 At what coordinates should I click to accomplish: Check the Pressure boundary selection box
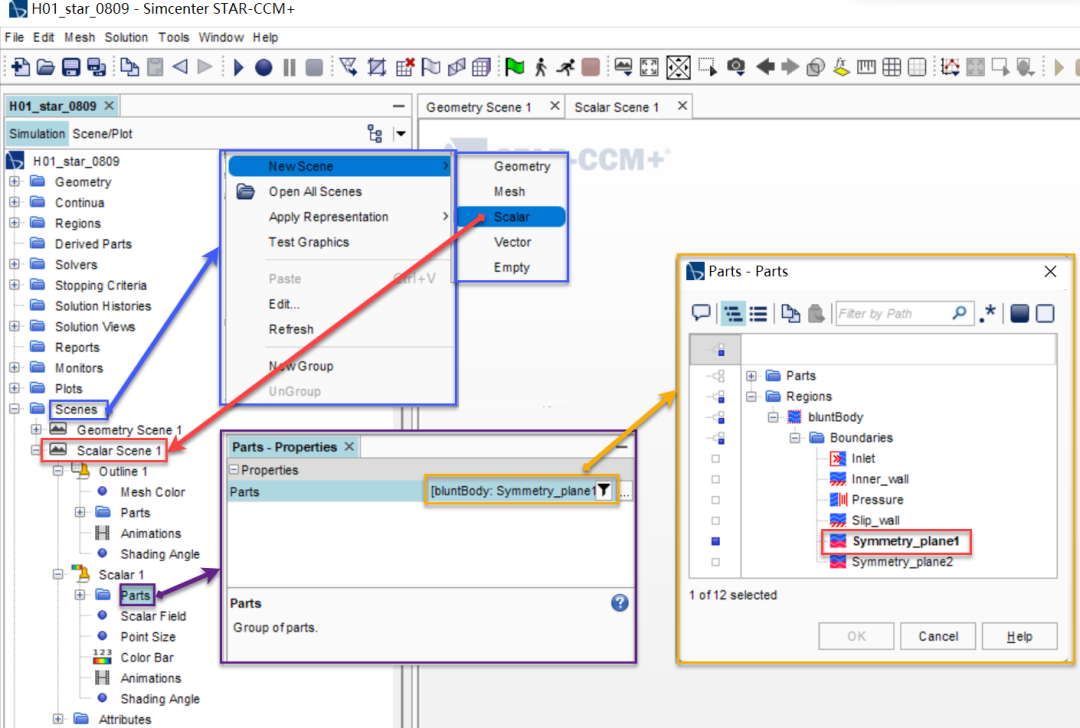[x=716, y=500]
